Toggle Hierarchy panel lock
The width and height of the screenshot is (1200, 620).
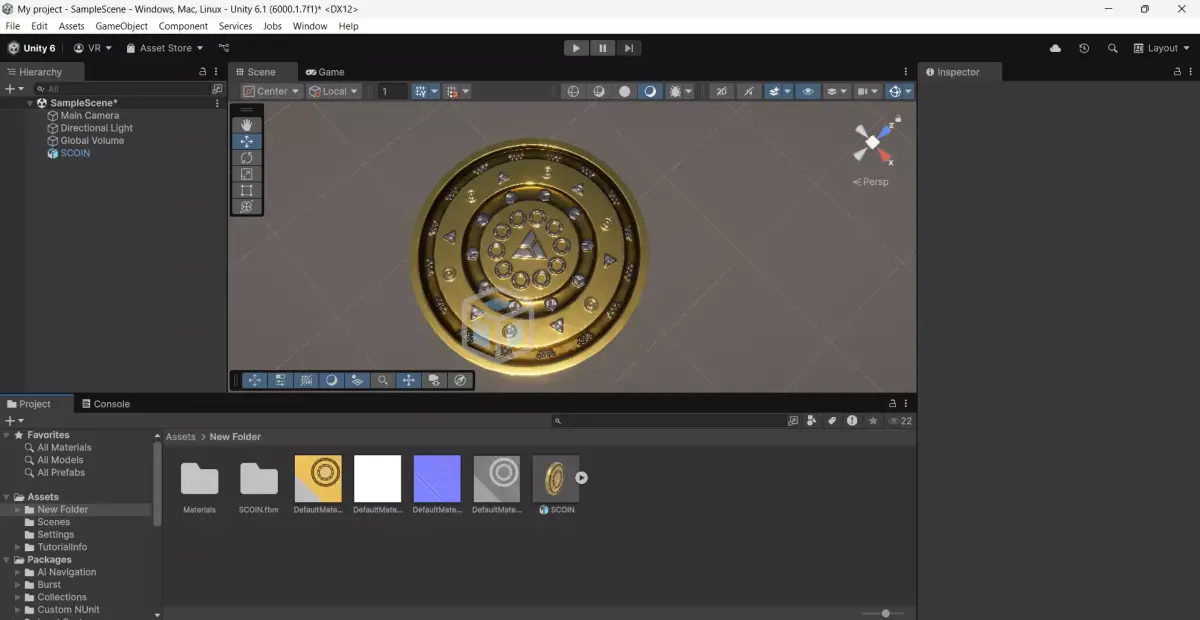[x=203, y=72]
